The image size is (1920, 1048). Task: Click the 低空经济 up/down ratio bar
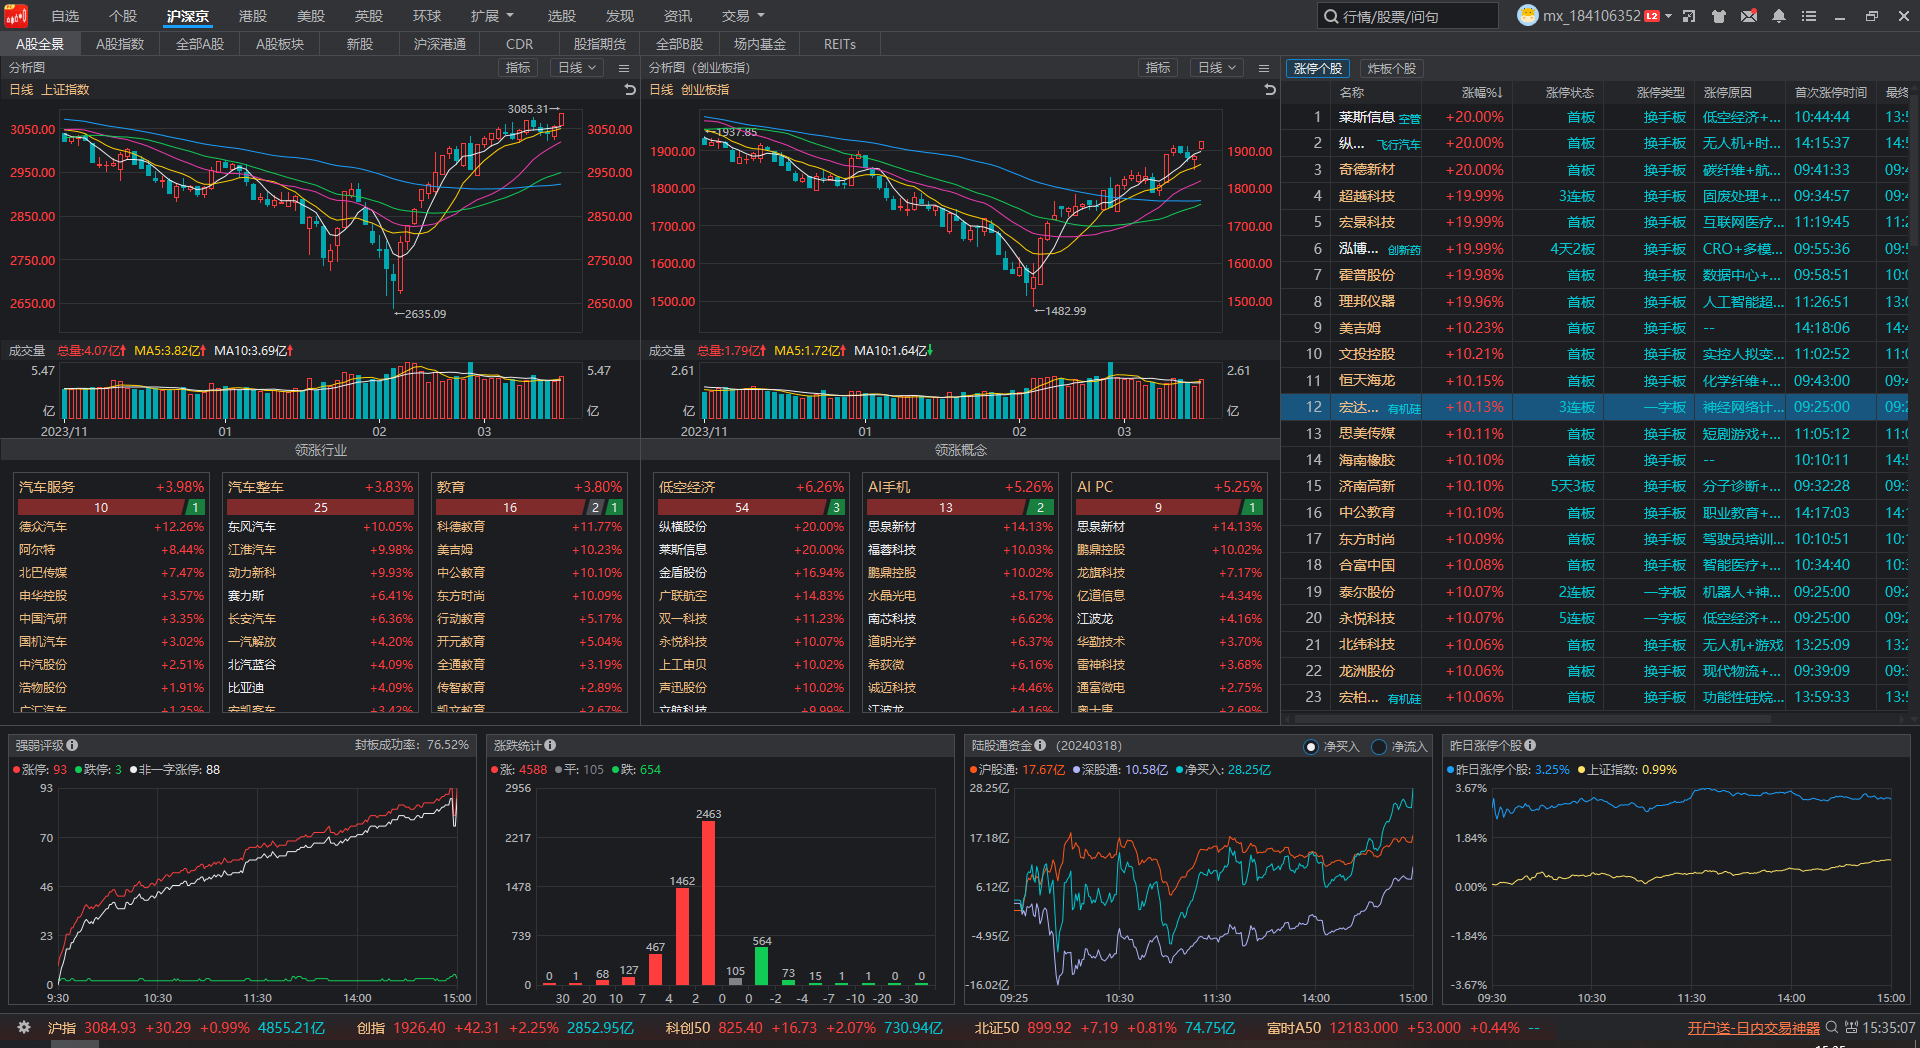pyautogui.click(x=751, y=508)
